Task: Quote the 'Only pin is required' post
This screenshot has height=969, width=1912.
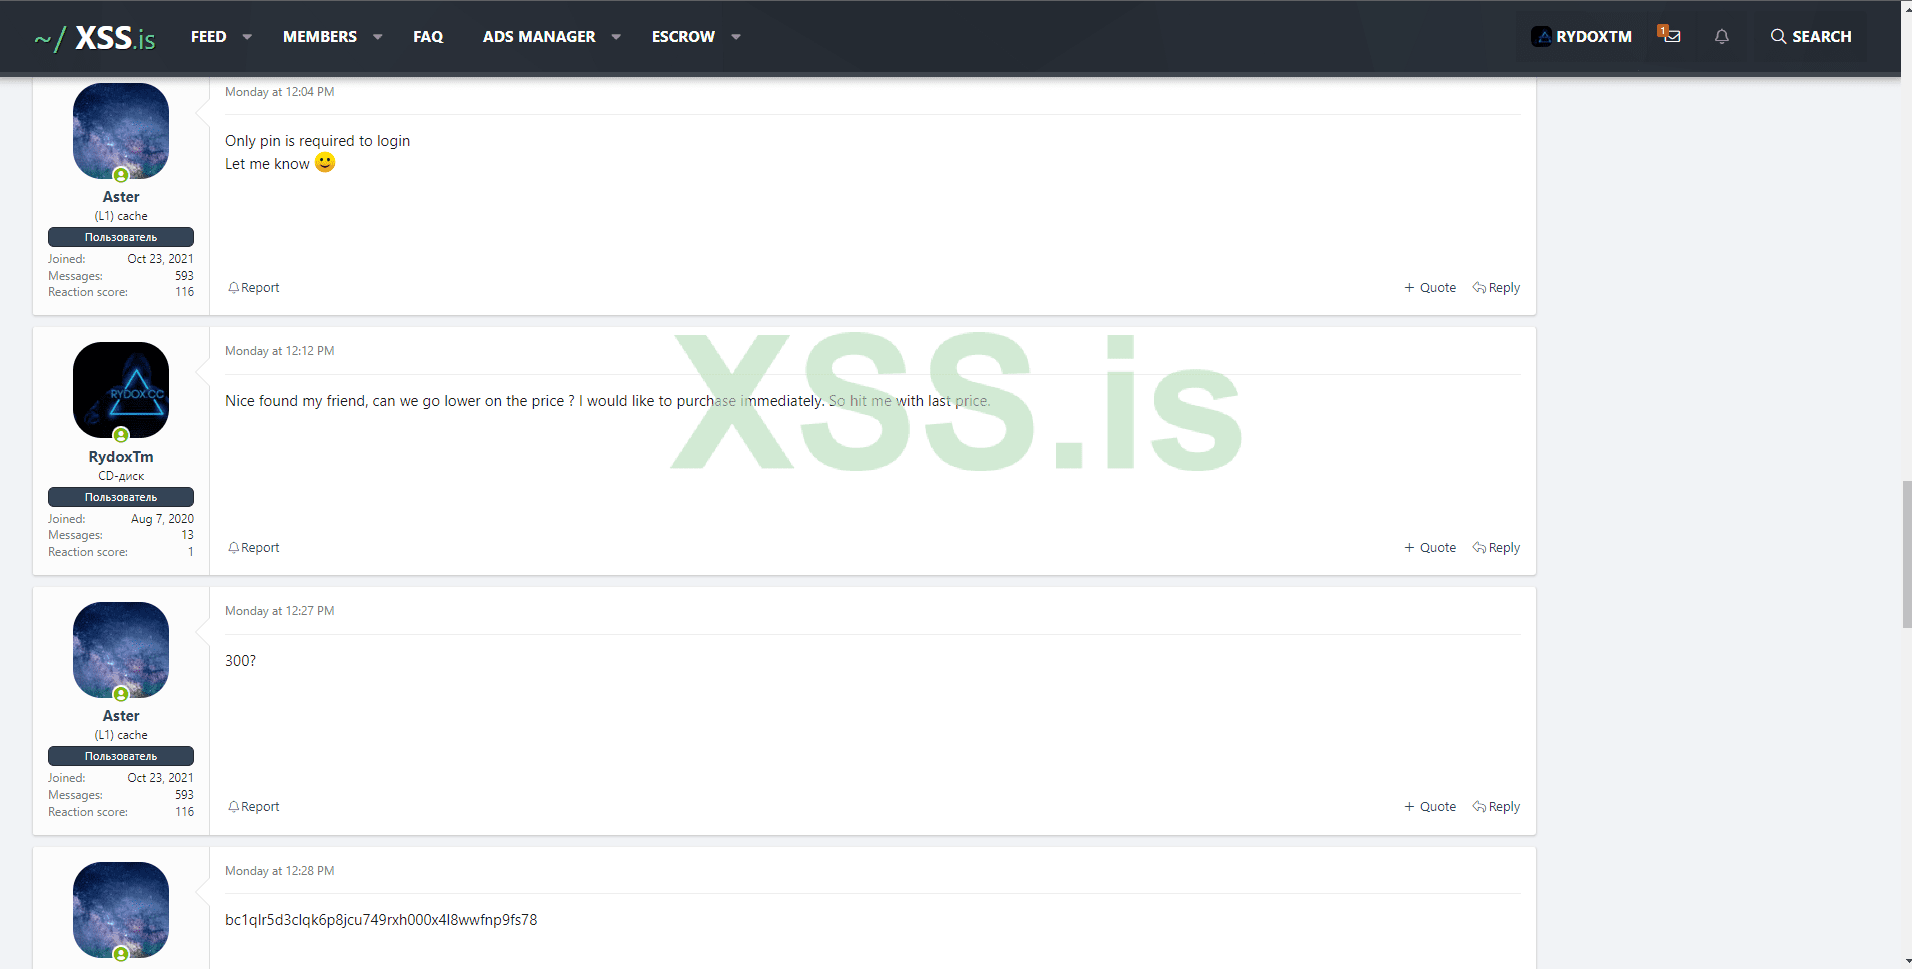Action: pos(1430,288)
